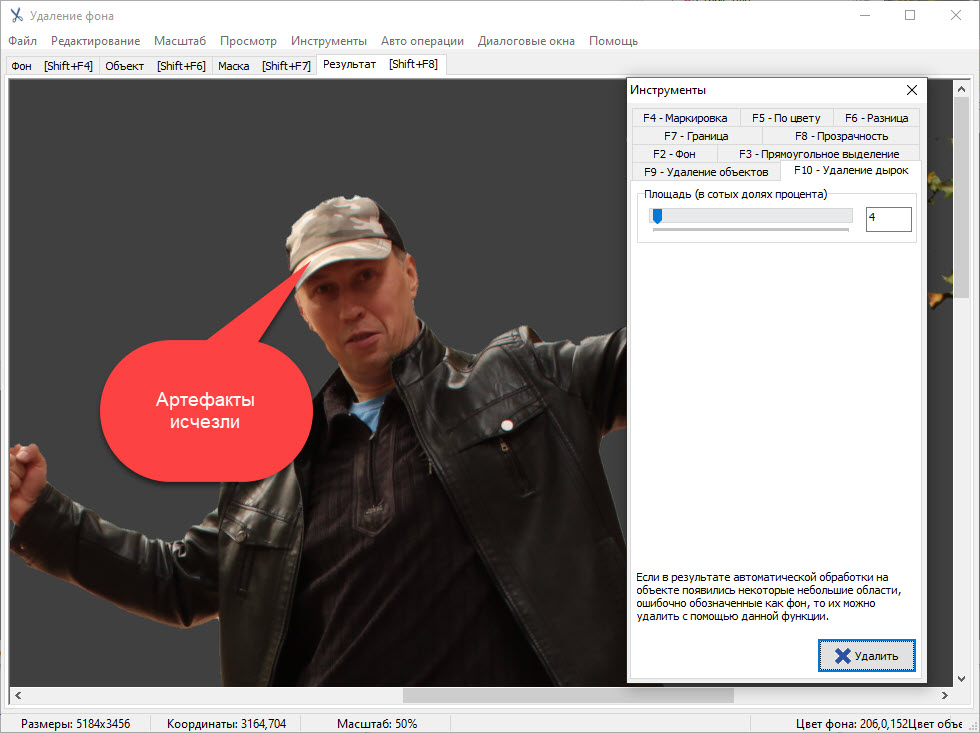Click the vertical scrollbar thumb
The height and width of the screenshot is (733, 980).
(x=961, y=198)
